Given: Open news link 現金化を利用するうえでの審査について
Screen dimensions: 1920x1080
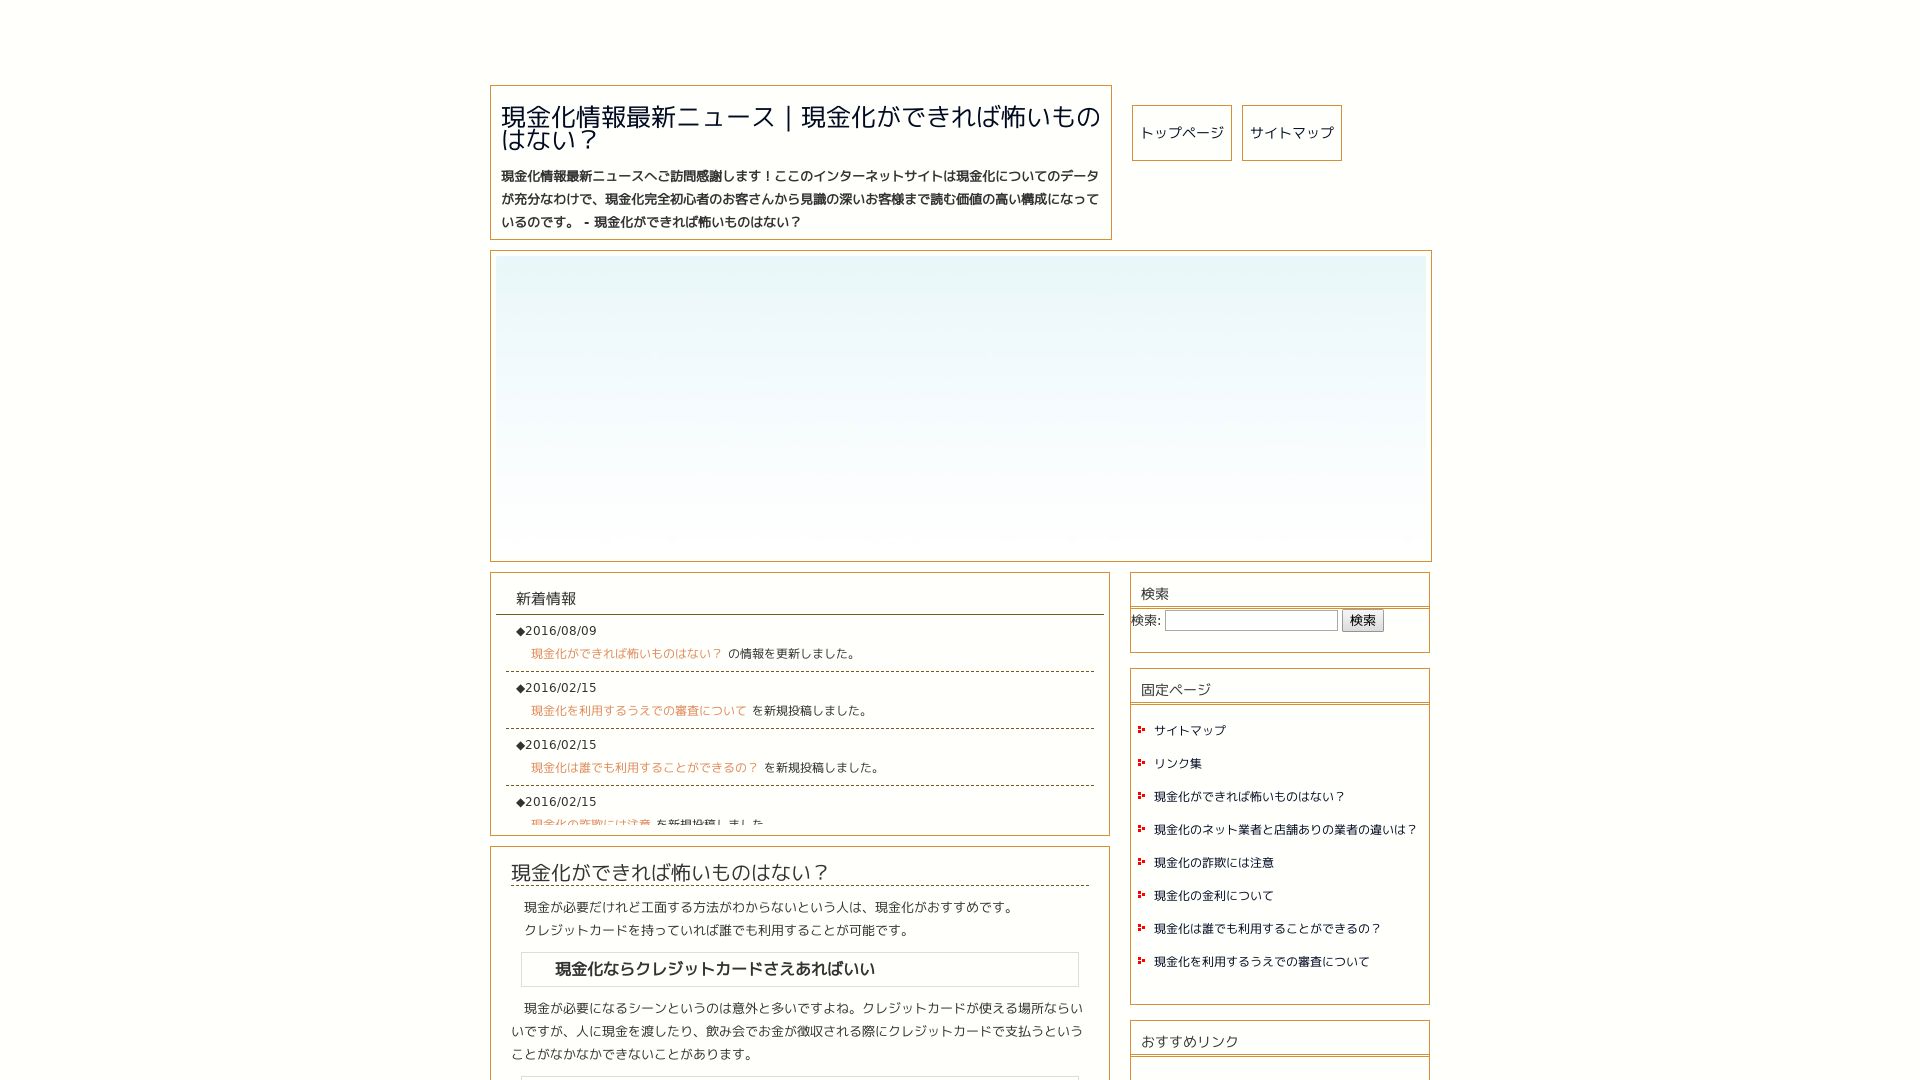Looking at the screenshot, I should coord(638,711).
